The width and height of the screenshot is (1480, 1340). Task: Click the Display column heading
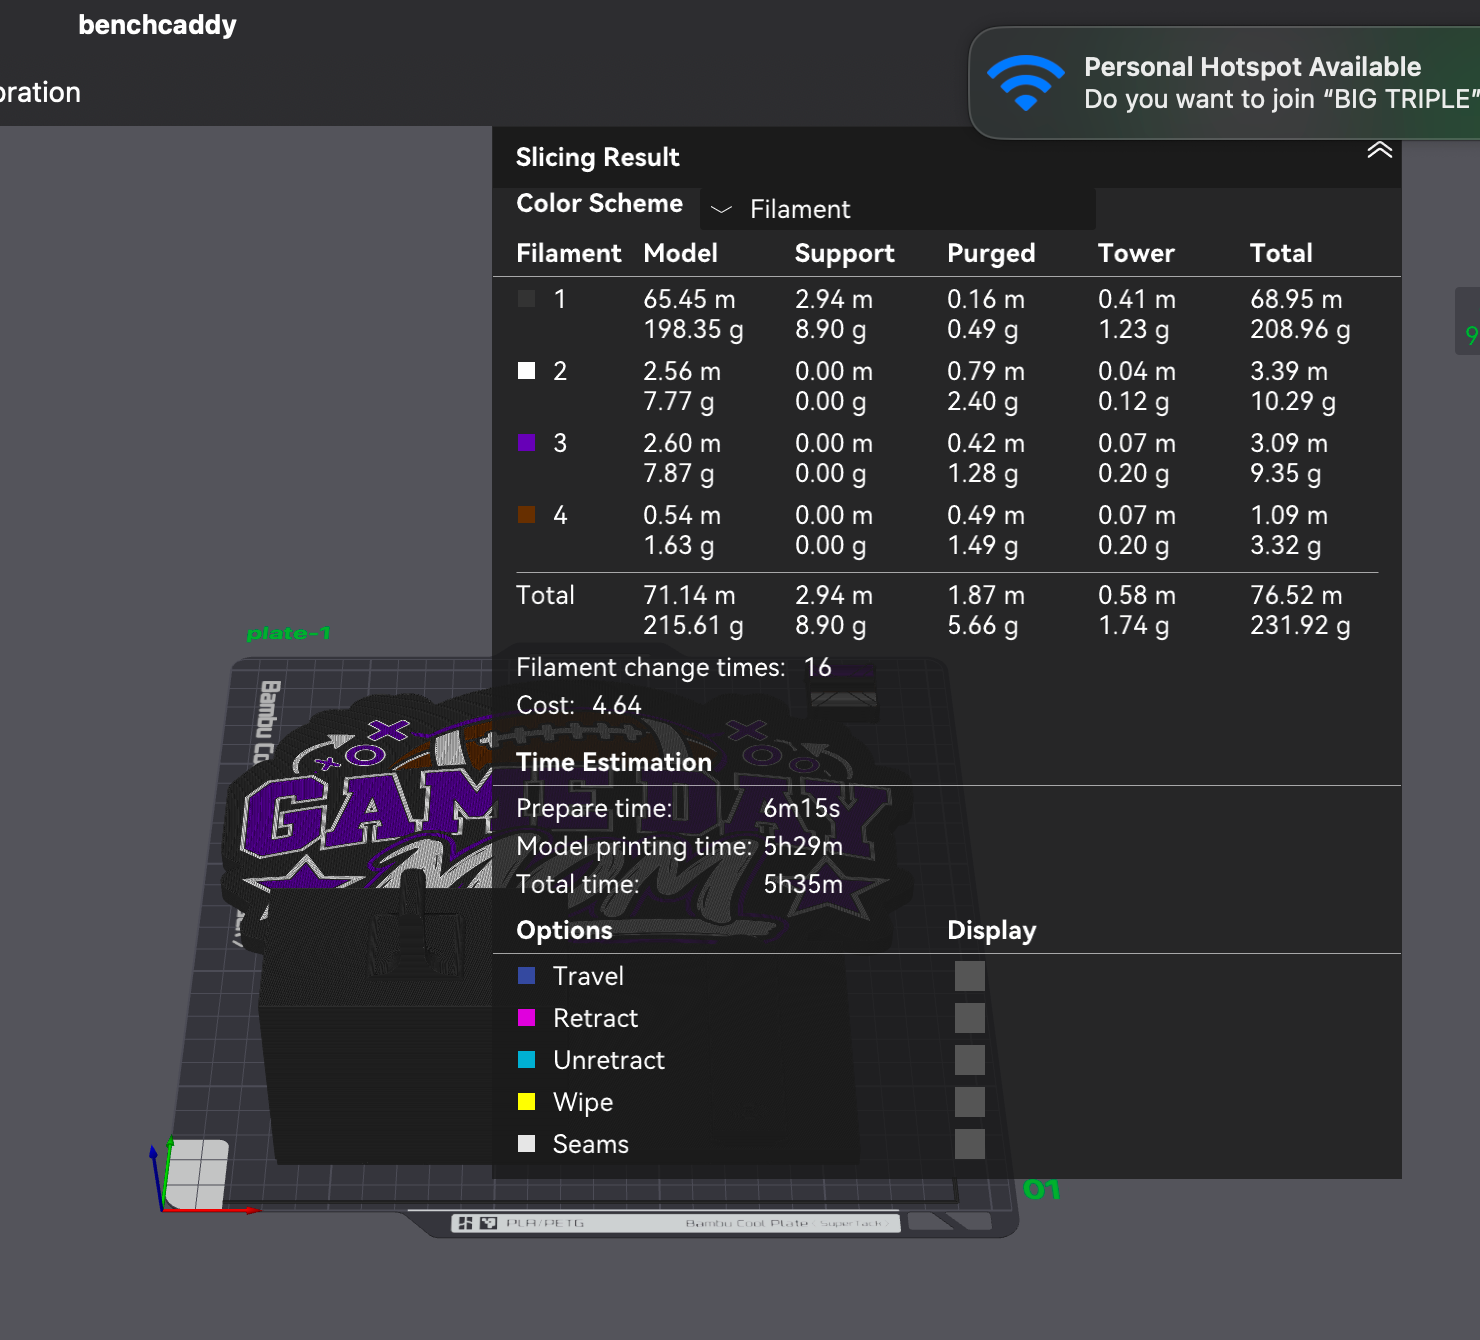pyautogui.click(x=991, y=930)
